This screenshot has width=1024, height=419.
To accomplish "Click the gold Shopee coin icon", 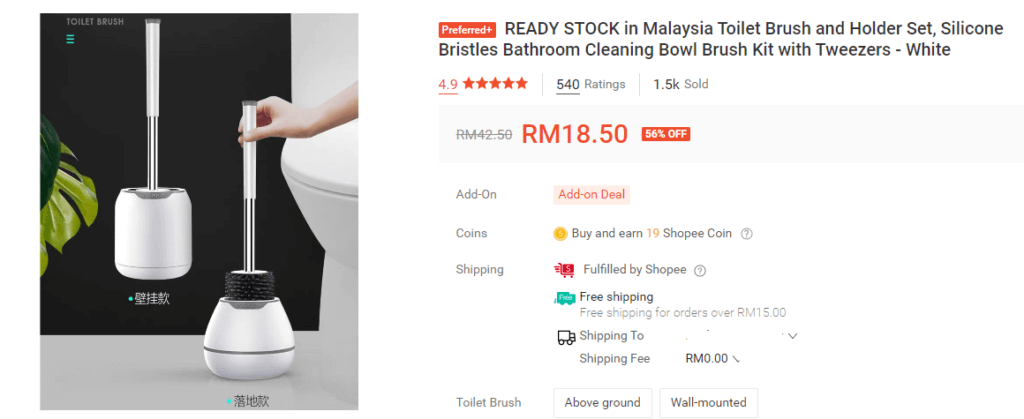I will coord(560,234).
